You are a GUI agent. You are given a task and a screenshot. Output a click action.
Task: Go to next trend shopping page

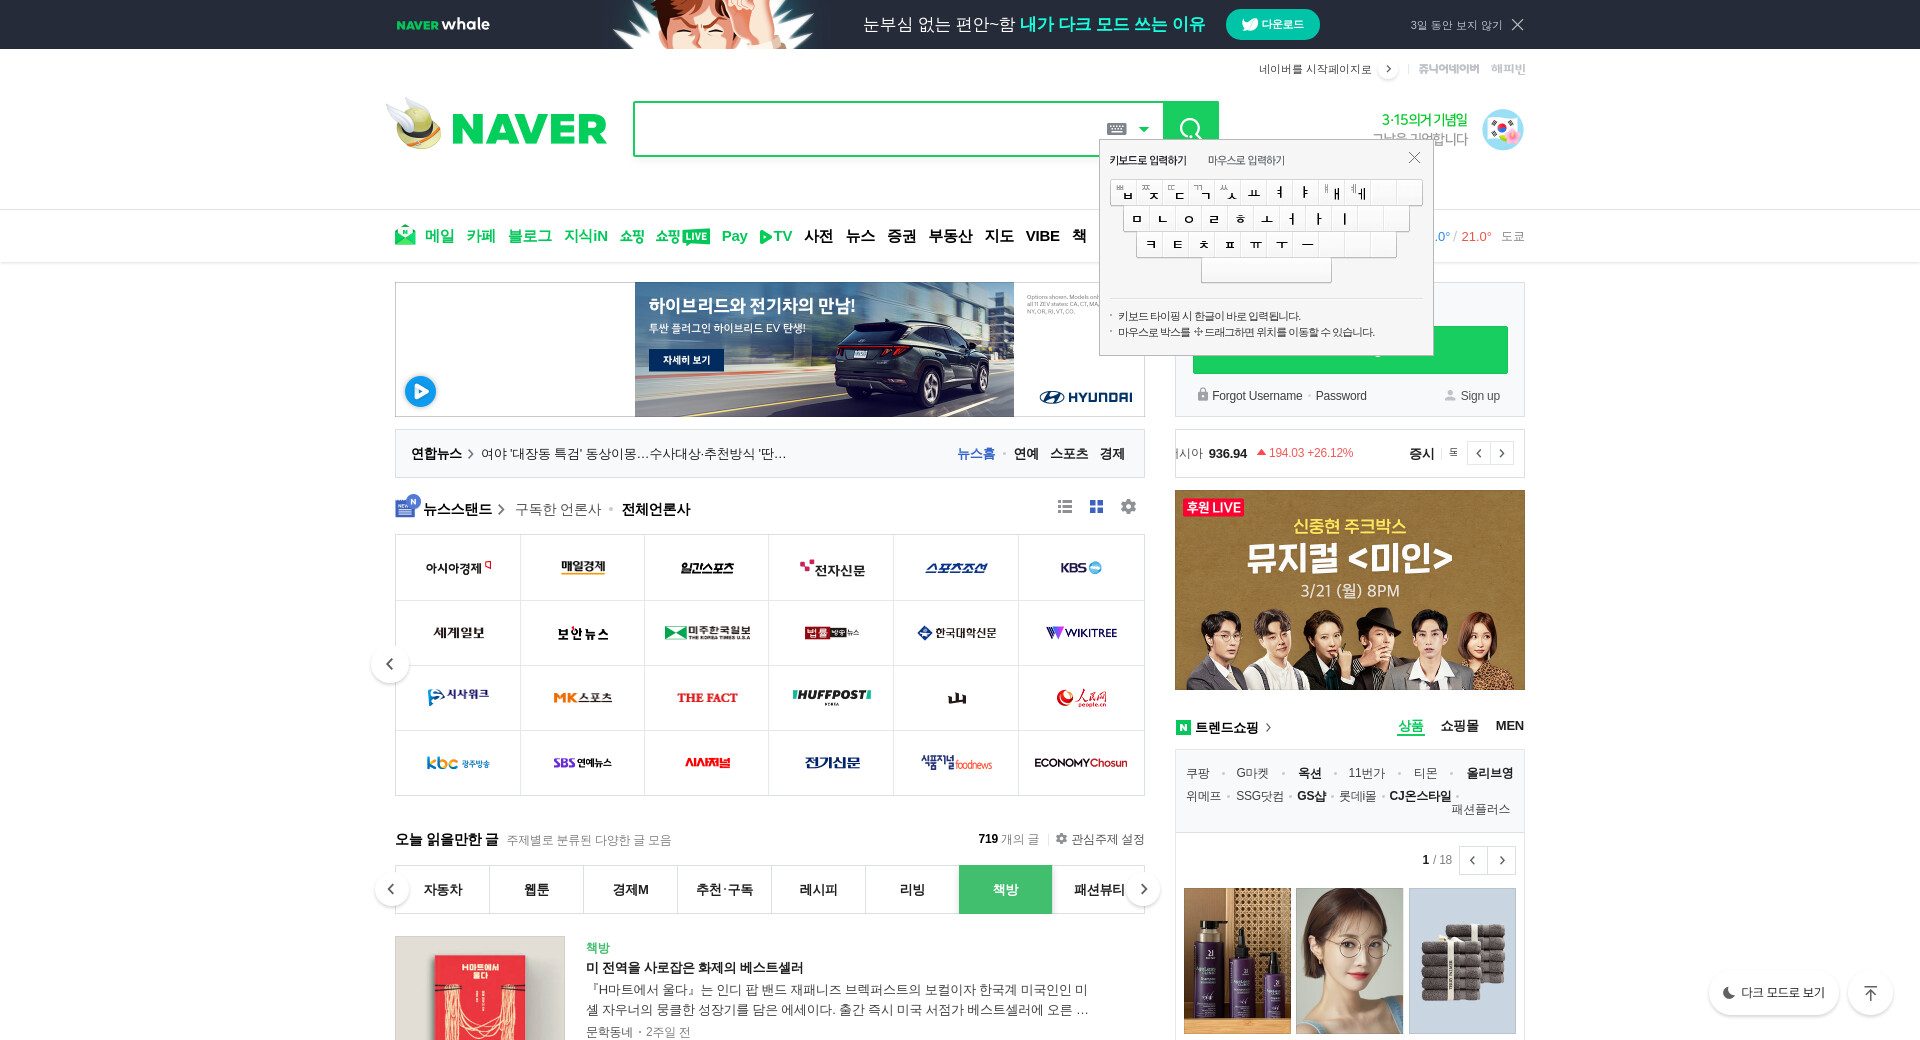(x=1502, y=860)
